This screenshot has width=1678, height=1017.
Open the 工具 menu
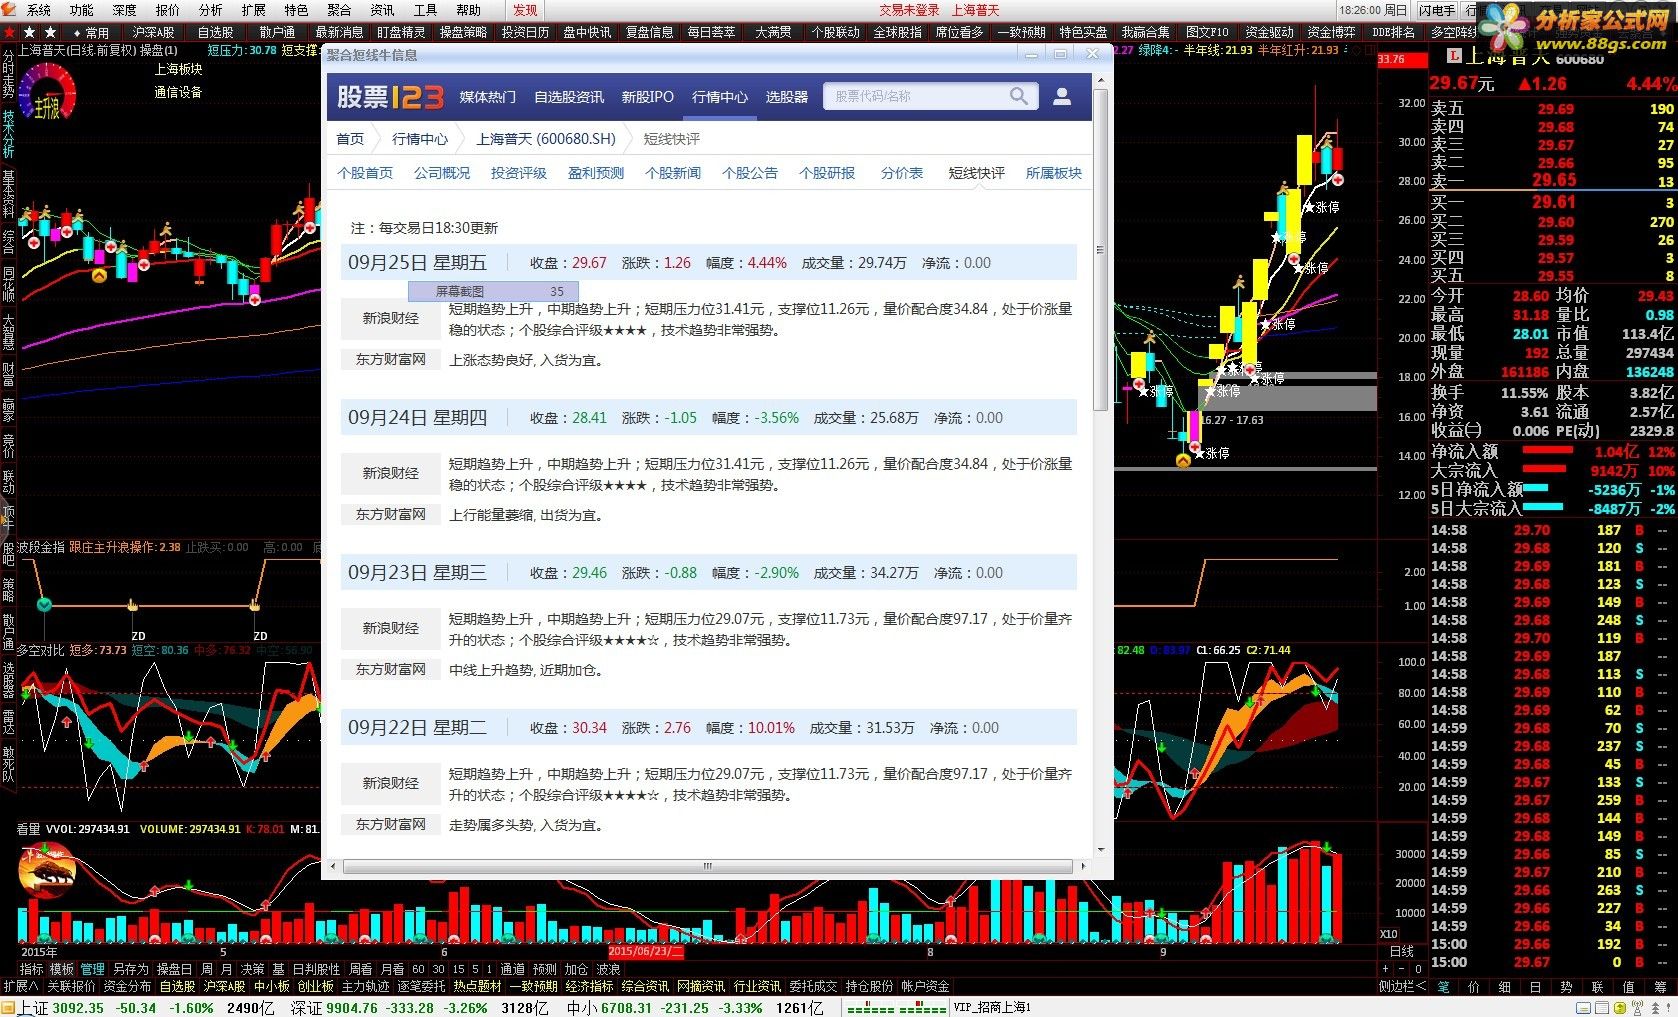(x=425, y=10)
